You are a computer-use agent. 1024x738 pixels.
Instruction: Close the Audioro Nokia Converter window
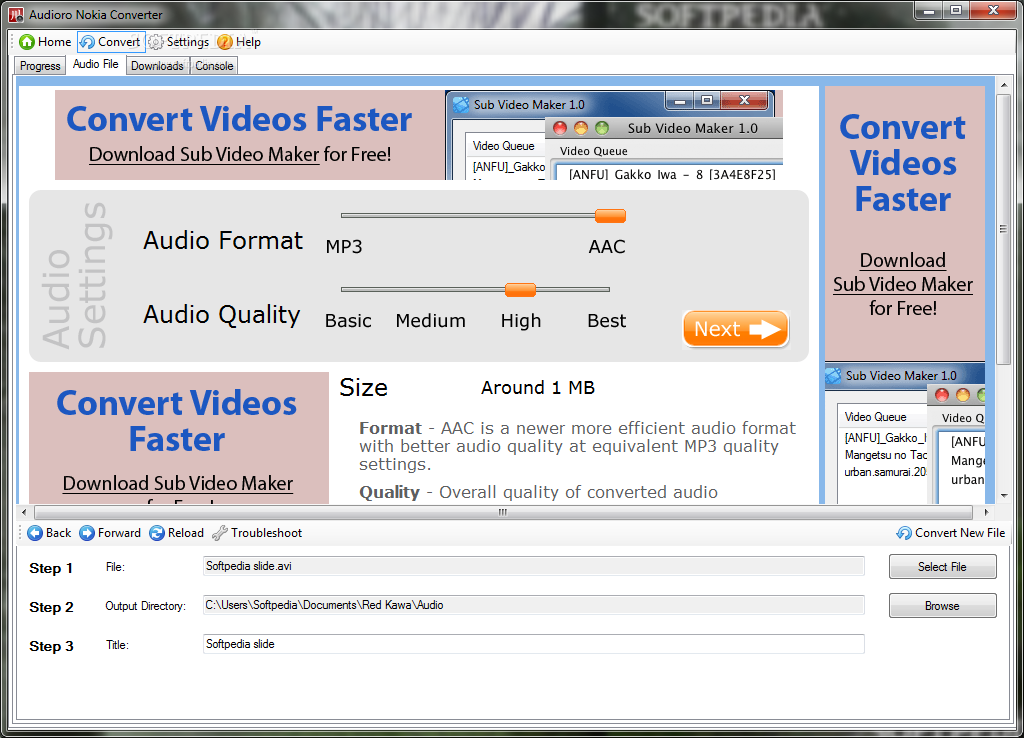[993, 11]
